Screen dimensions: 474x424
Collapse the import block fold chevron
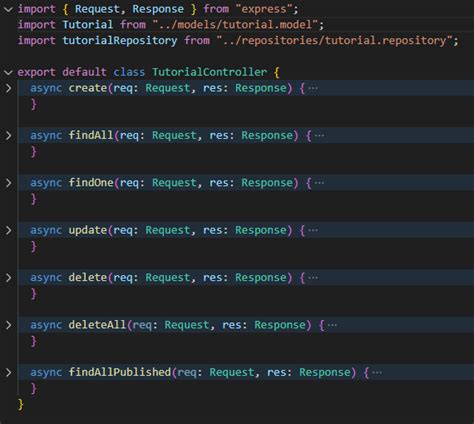(x=8, y=9)
